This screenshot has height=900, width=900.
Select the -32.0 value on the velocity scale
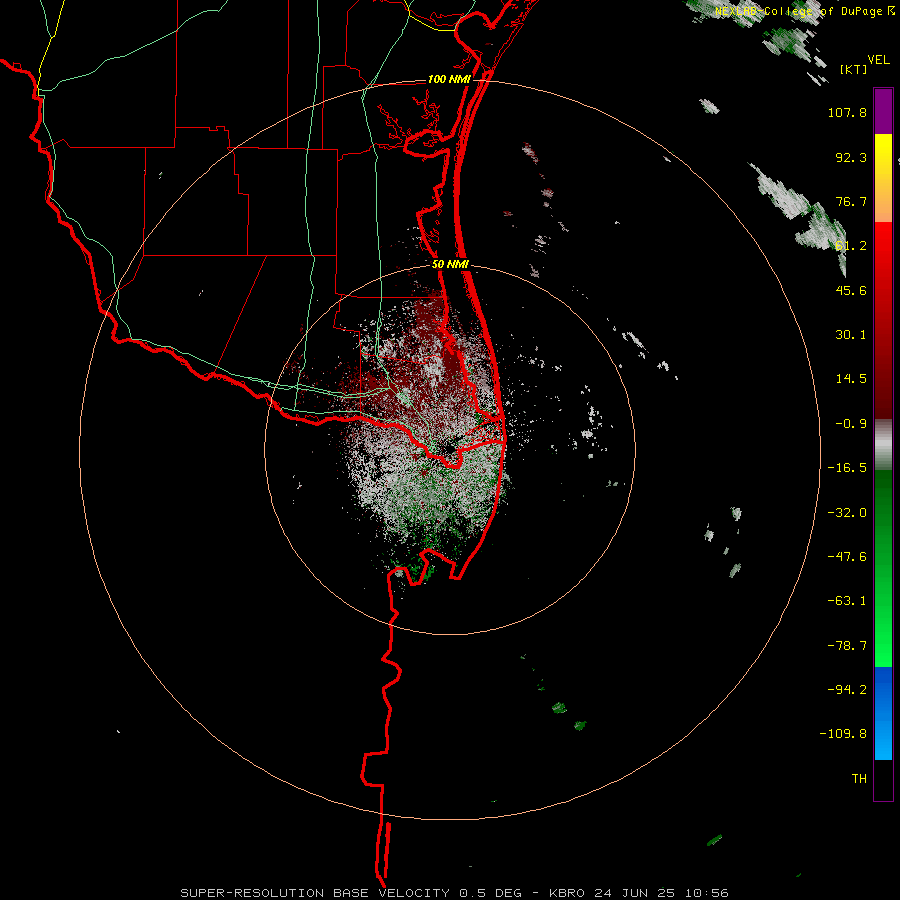pyautogui.click(x=847, y=513)
